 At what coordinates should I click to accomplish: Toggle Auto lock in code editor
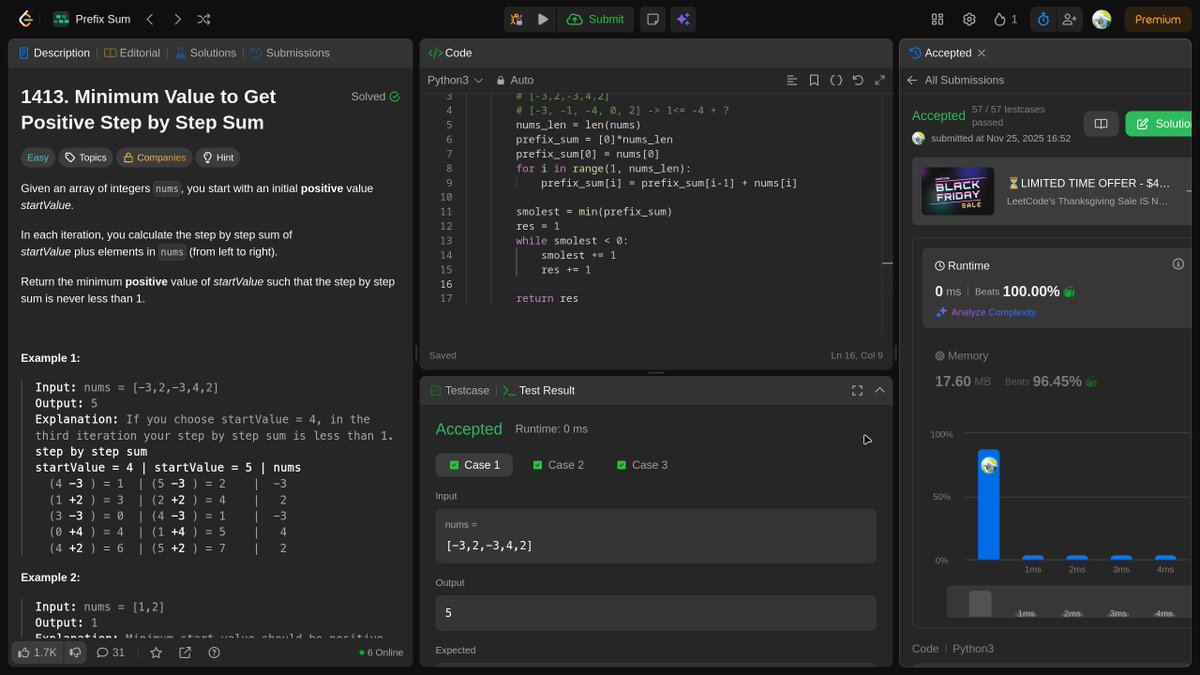pyautogui.click(x=515, y=80)
